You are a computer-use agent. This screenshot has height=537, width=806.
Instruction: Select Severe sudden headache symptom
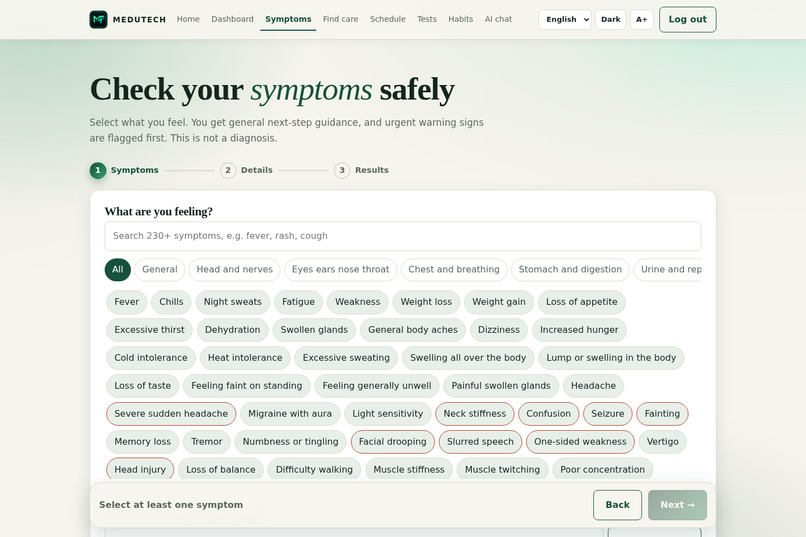[171, 414]
